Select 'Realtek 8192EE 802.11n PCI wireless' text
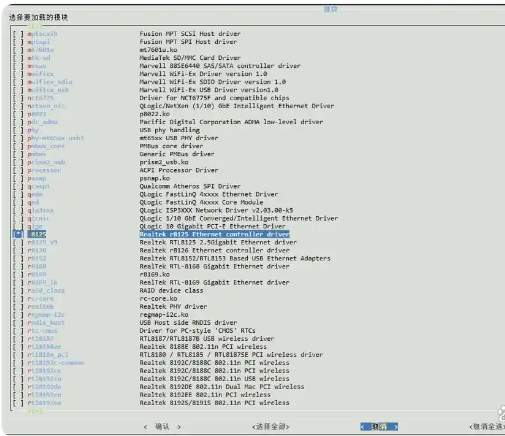Image resolution: width=505 pixels, height=436 pixels. click(205, 394)
